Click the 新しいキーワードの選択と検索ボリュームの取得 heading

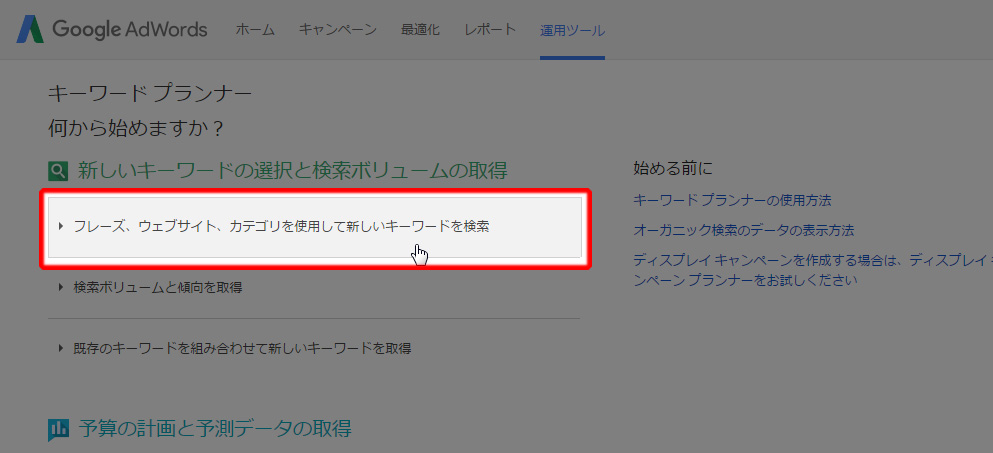(x=293, y=170)
